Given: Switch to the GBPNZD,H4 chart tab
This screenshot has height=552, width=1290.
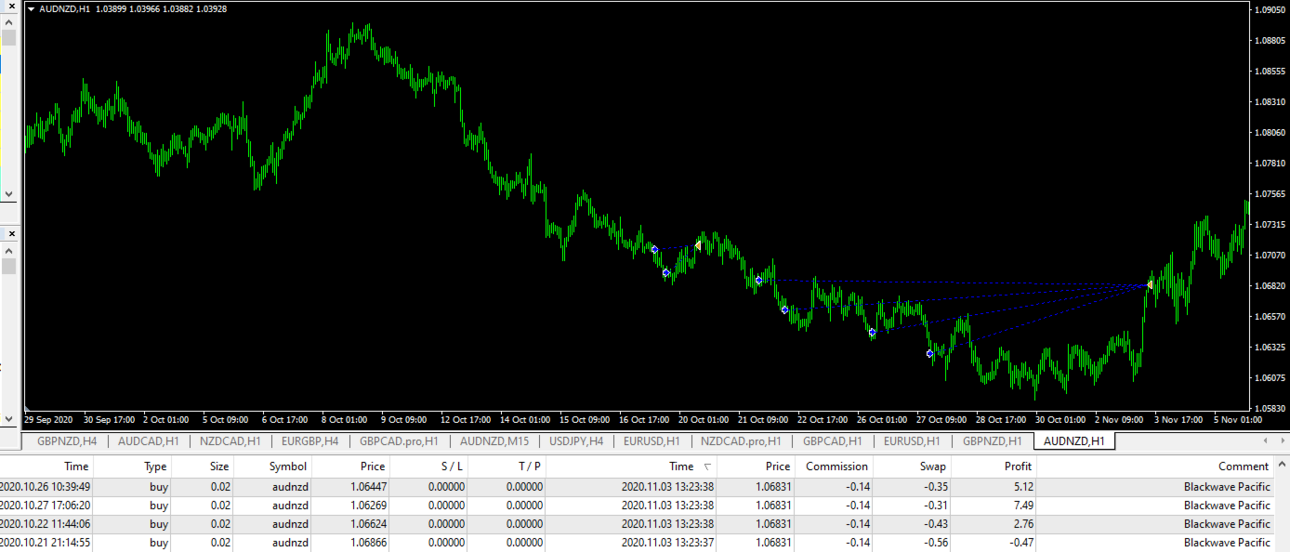Looking at the screenshot, I should coord(67,441).
